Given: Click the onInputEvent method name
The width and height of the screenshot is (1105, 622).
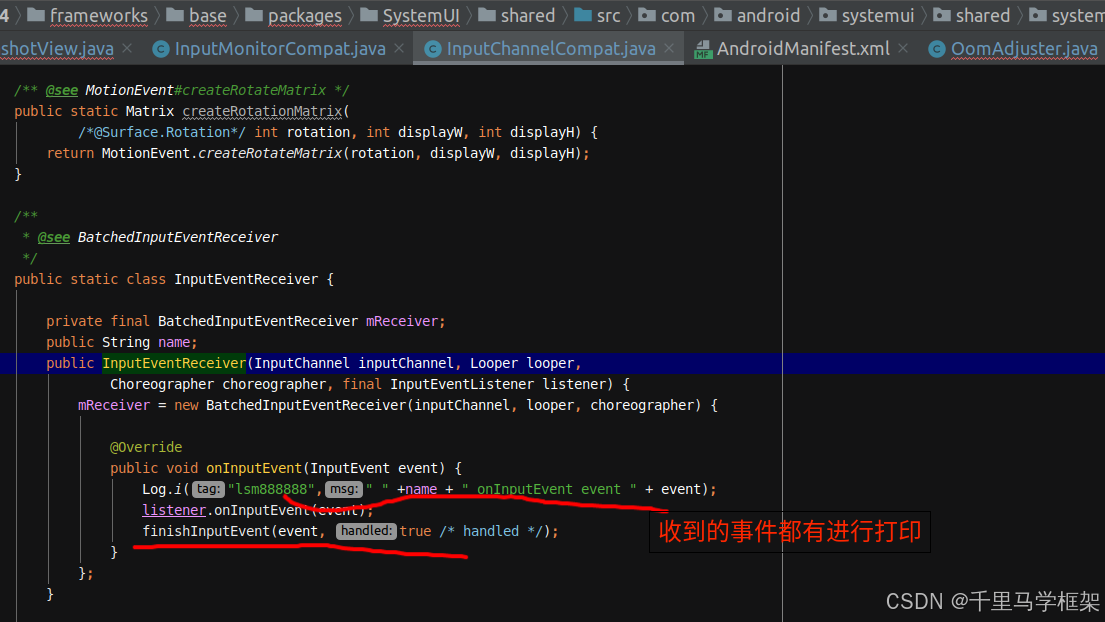Looking at the screenshot, I should [x=254, y=468].
